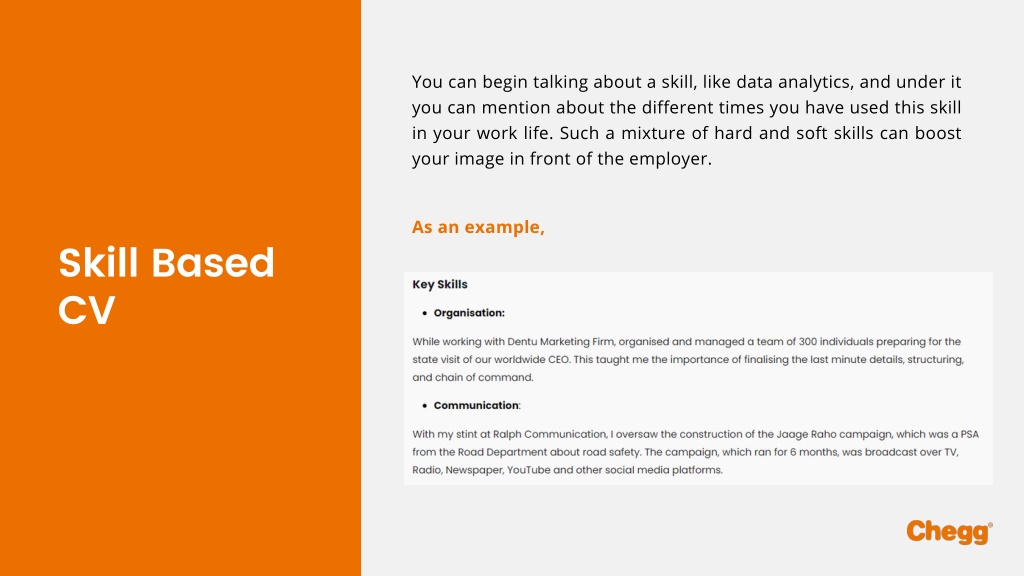Click the Ralph Communication paragraph
The height and width of the screenshot is (576, 1024).
click(x=696, y=452)
